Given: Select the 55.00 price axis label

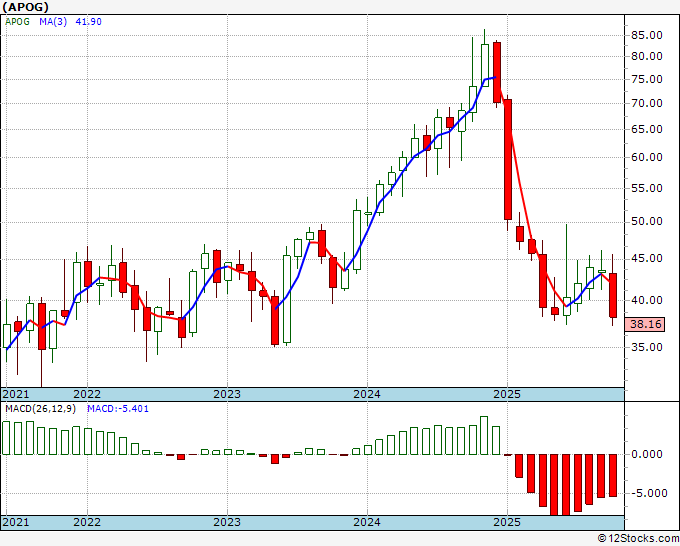Looking at the screenshot, I should coord(647,188).
